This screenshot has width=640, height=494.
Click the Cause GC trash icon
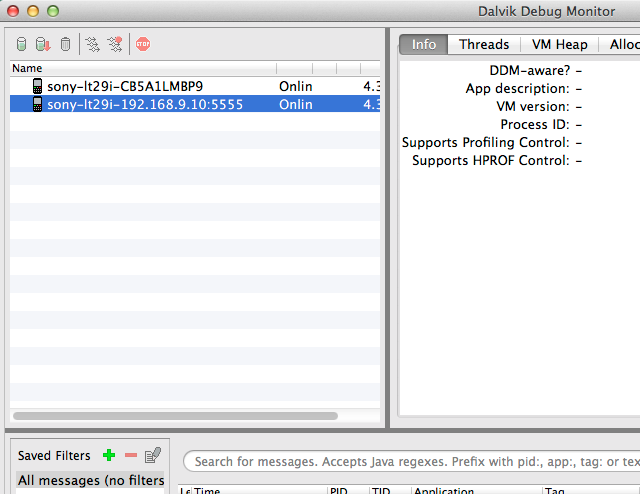(x=65, y=44)
